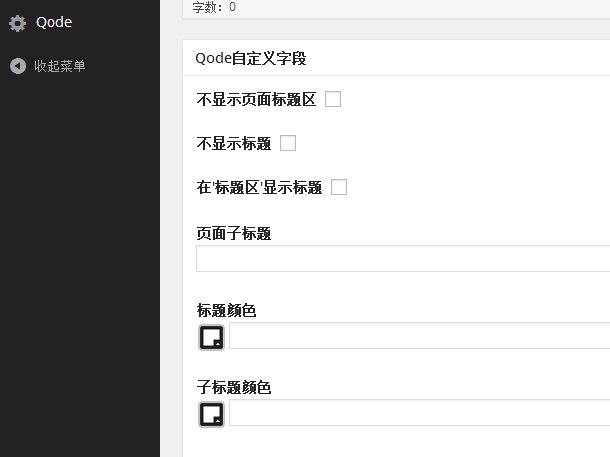Toggle the 不显示标题 checkbox
This screenshot has height=457, width=610.
(x=288, y=143)
